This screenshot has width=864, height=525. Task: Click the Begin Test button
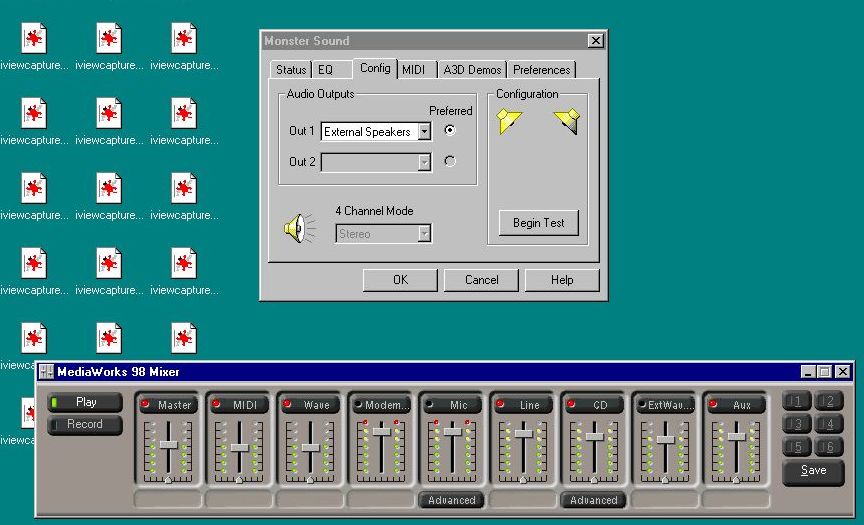pos(539,223)
